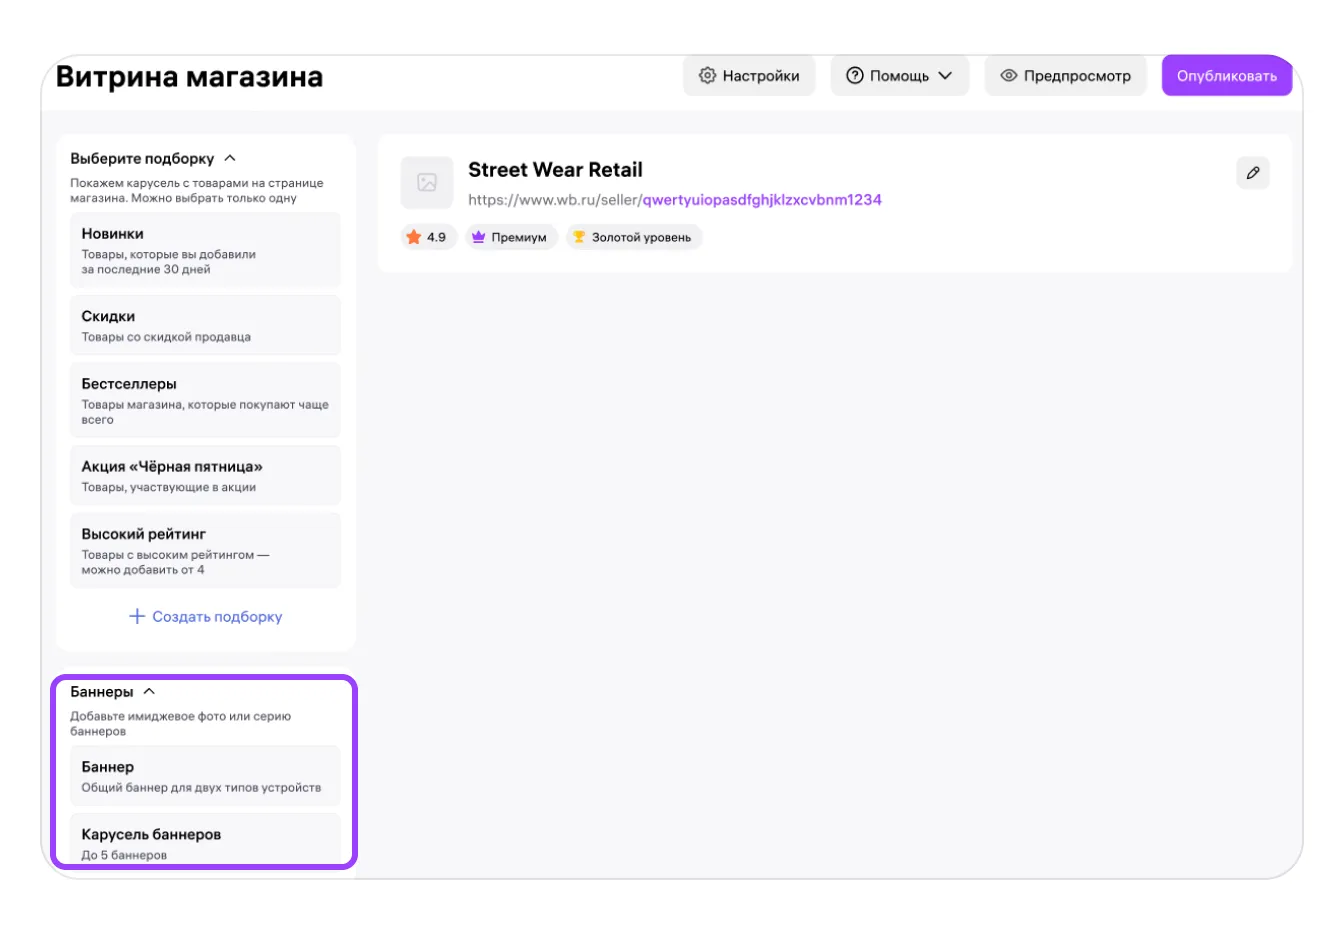Click the plus icon beside Создать подборку
This screenshot has height=934, width=1344.
(x=138, y=616)
